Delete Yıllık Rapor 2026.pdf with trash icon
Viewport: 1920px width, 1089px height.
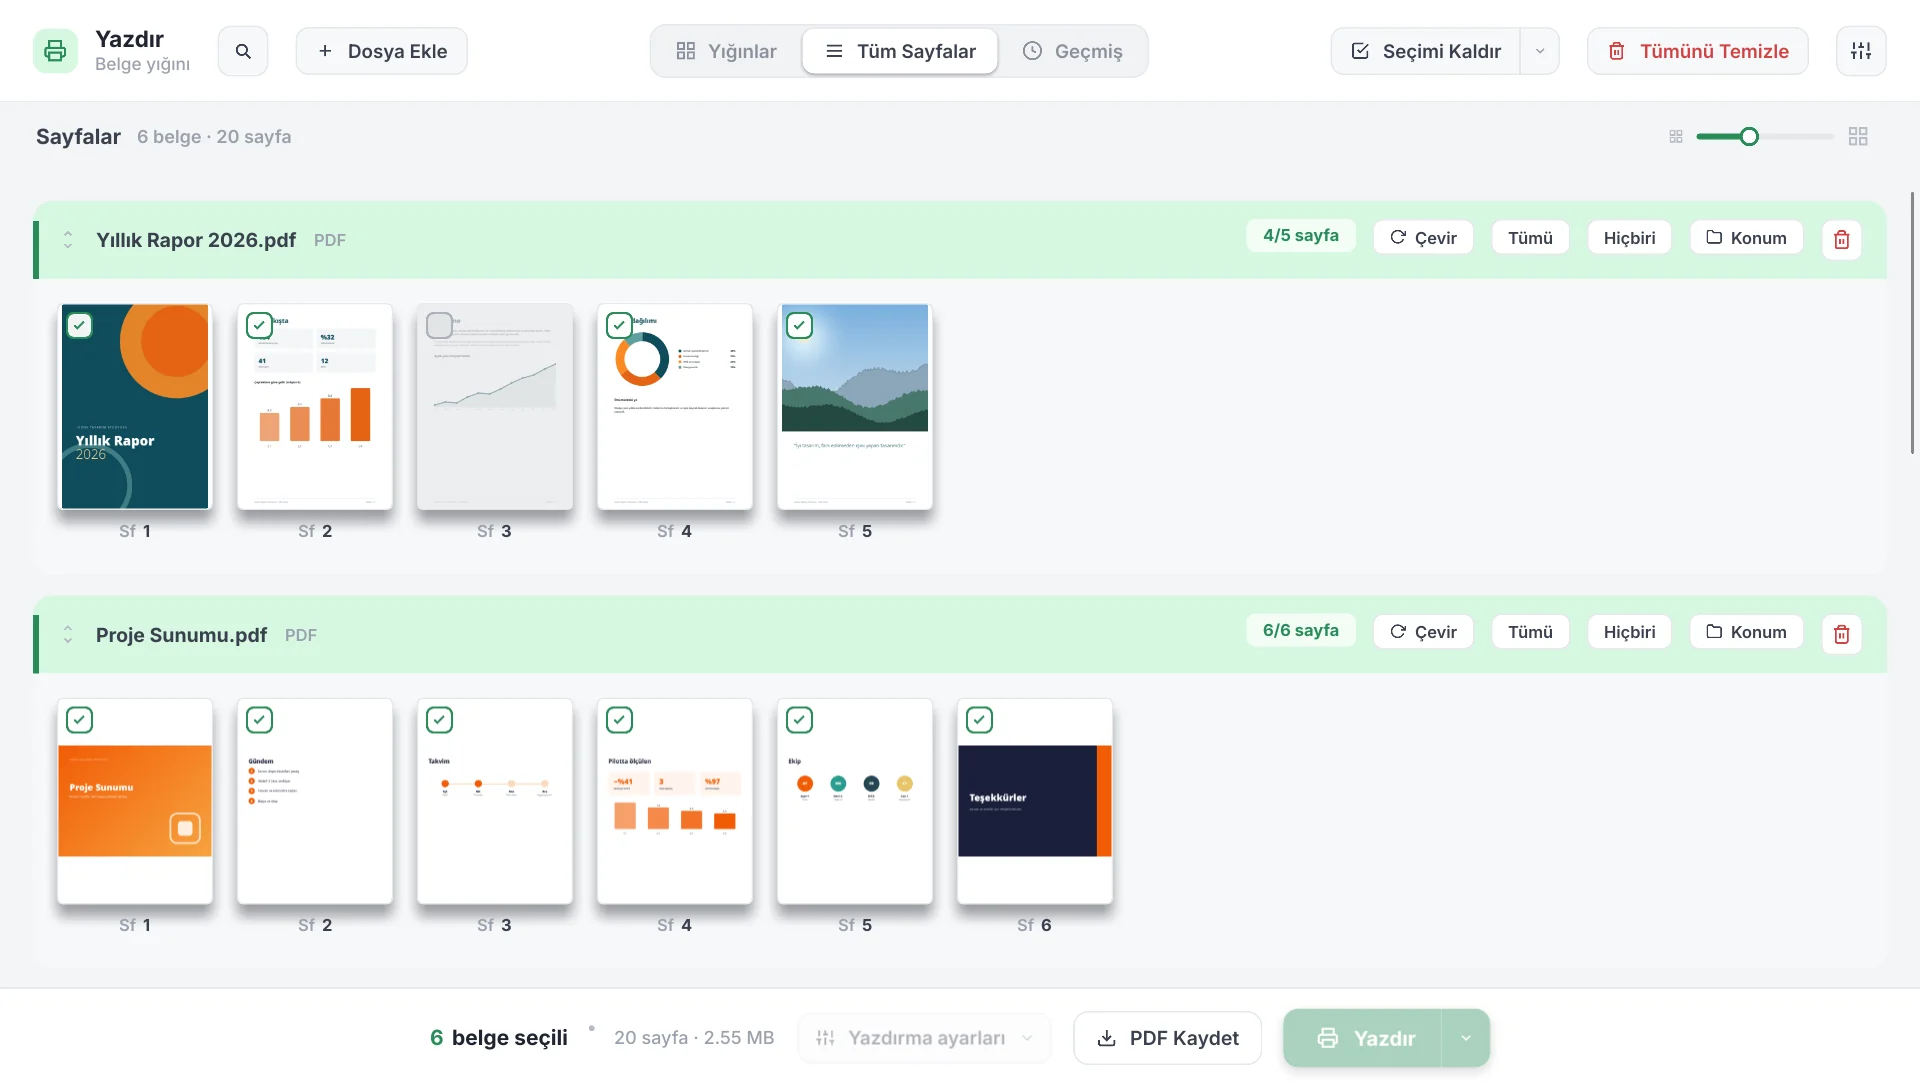pyautogui.click(x=1841, y=239)
